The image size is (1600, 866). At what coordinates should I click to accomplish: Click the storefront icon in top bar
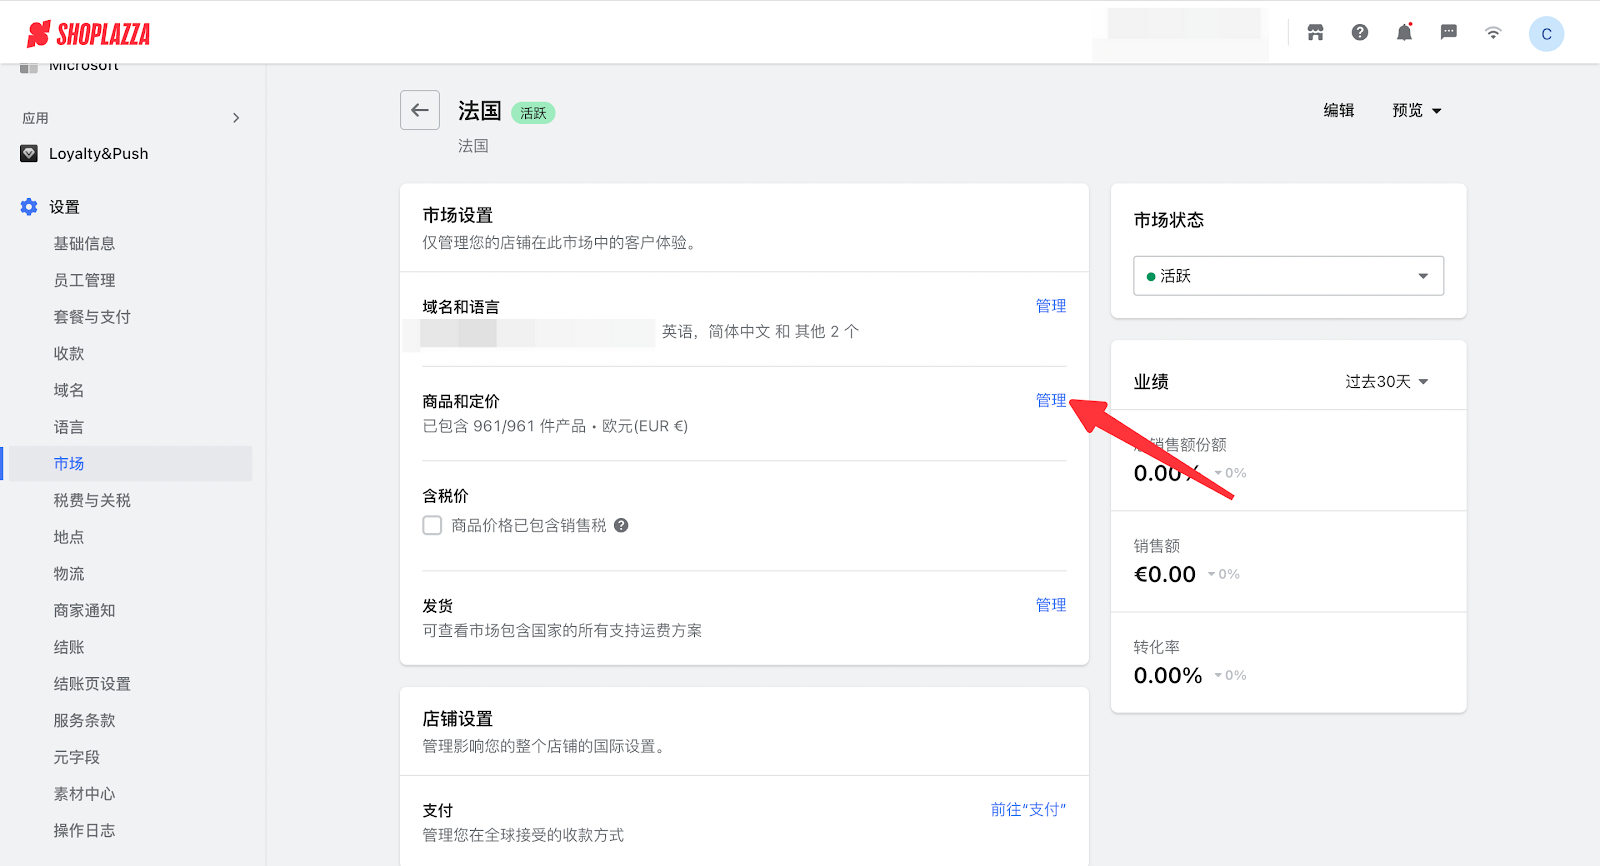tap(1315, 33)
